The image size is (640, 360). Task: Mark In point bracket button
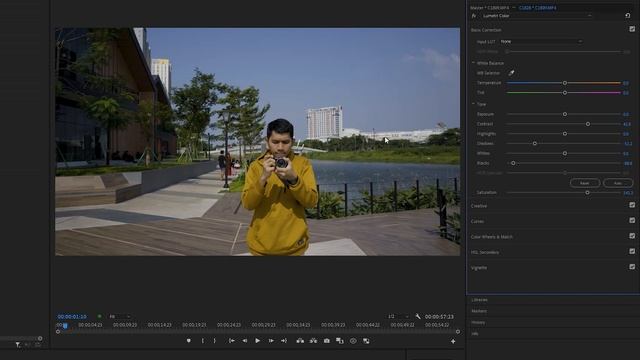[x=202, y=341]
